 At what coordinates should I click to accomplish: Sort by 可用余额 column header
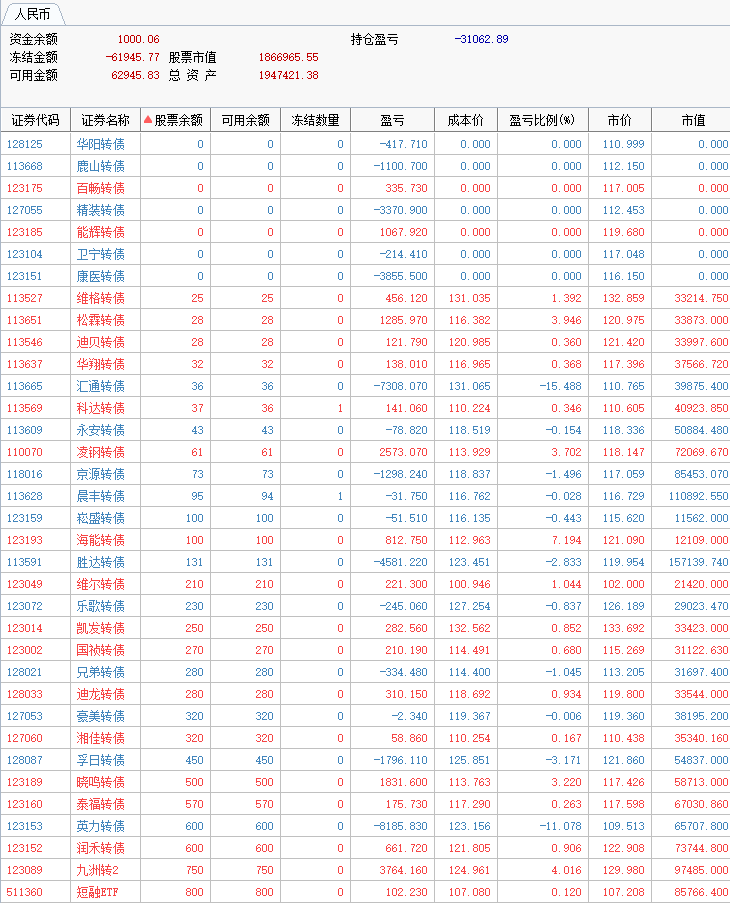point(246,120)
